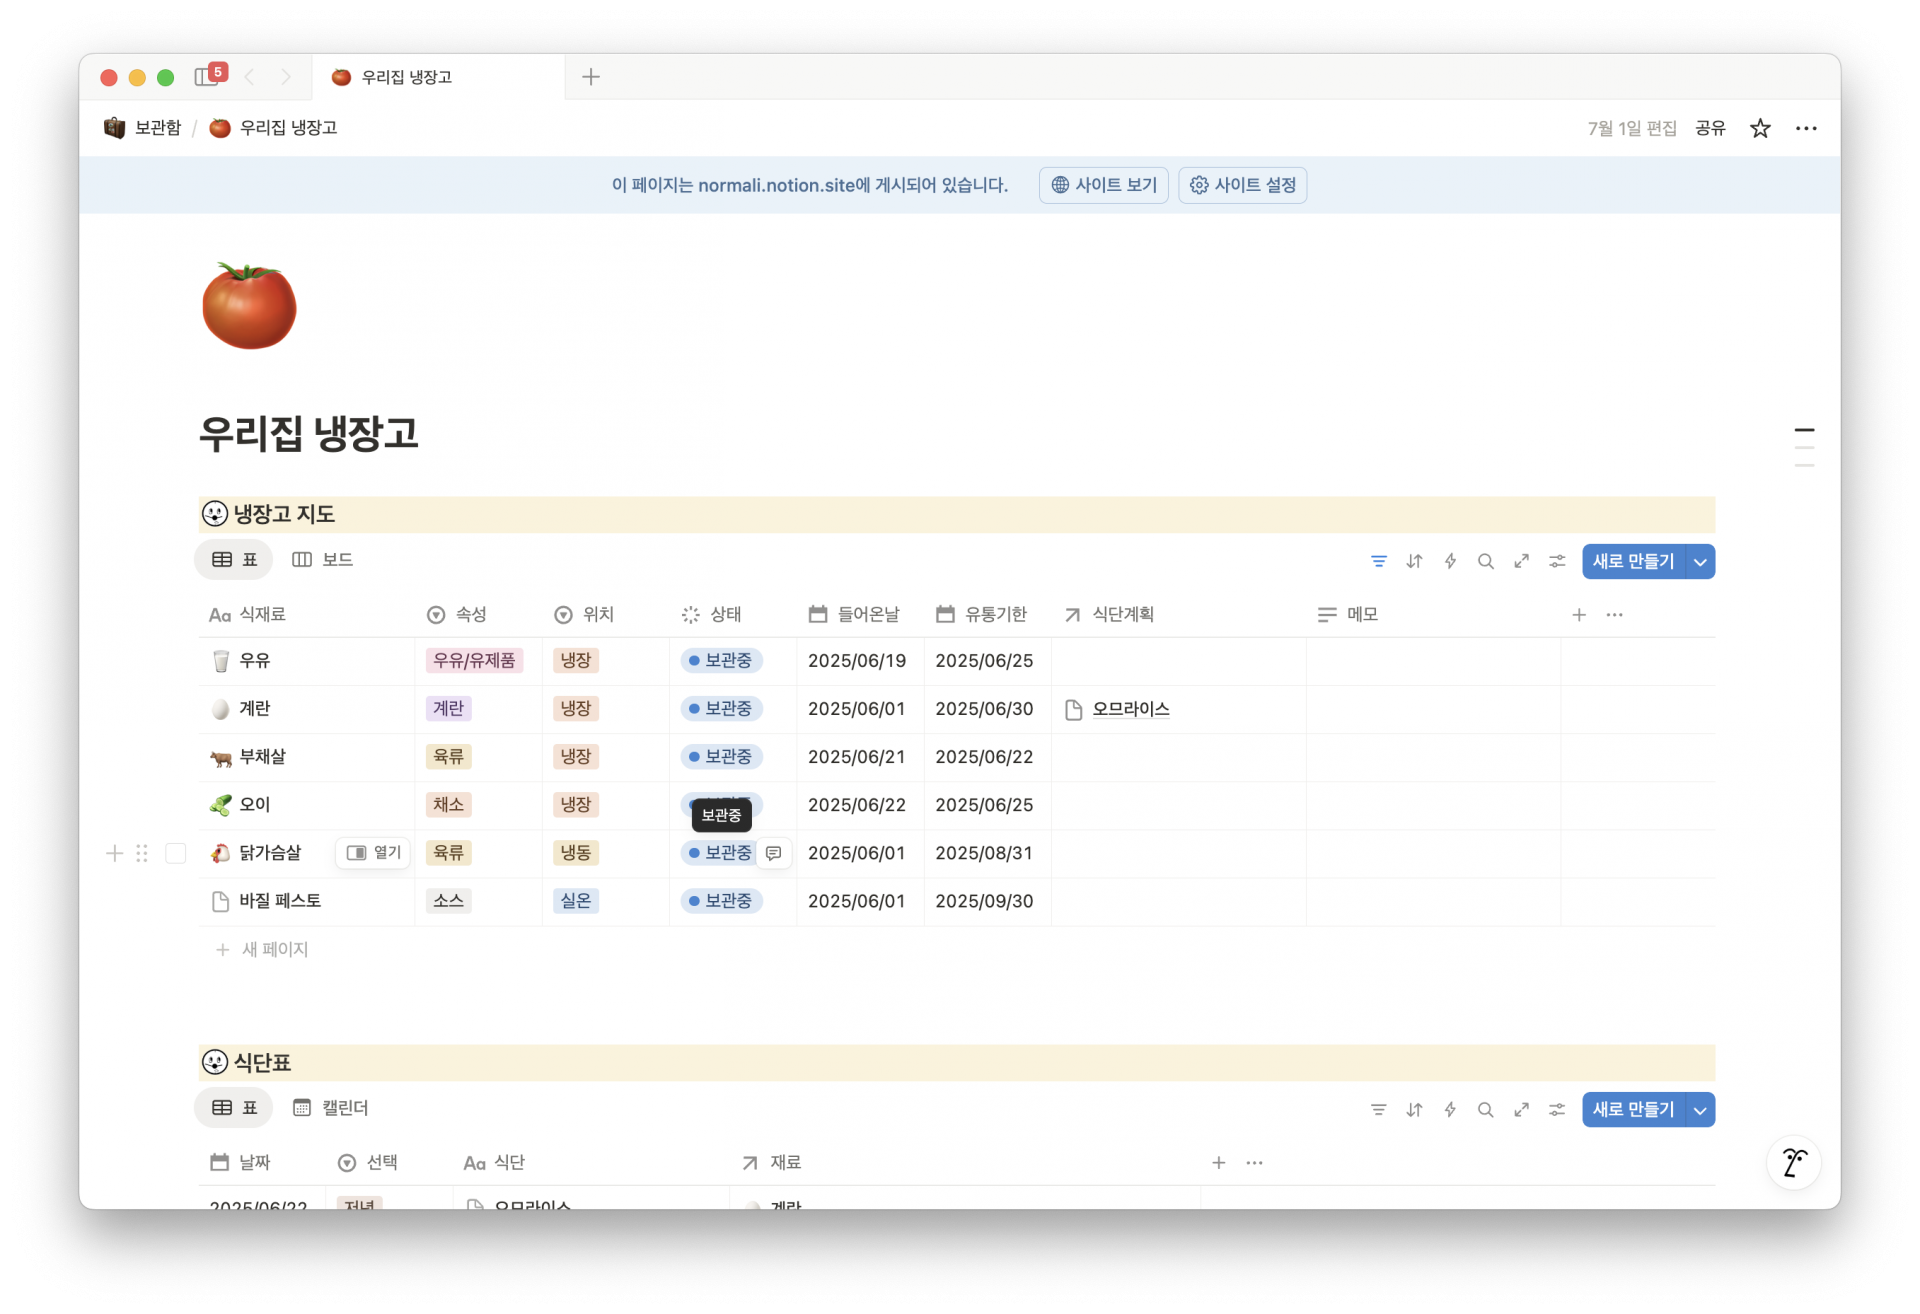Expand dropdown arrow next to 냉장고 지도 새로 만들기
This screenshot has height=1314, width=1920.
click(1700, 562)
